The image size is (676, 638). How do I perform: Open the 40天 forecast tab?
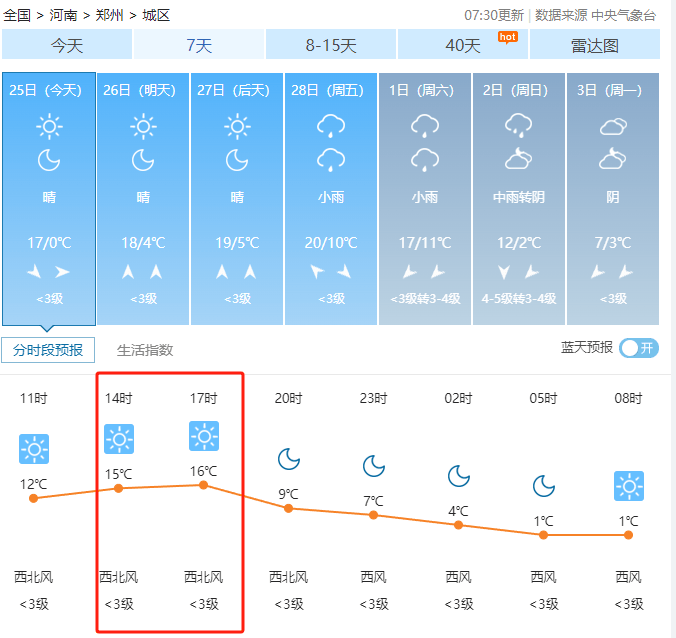(x=463, y=44)
